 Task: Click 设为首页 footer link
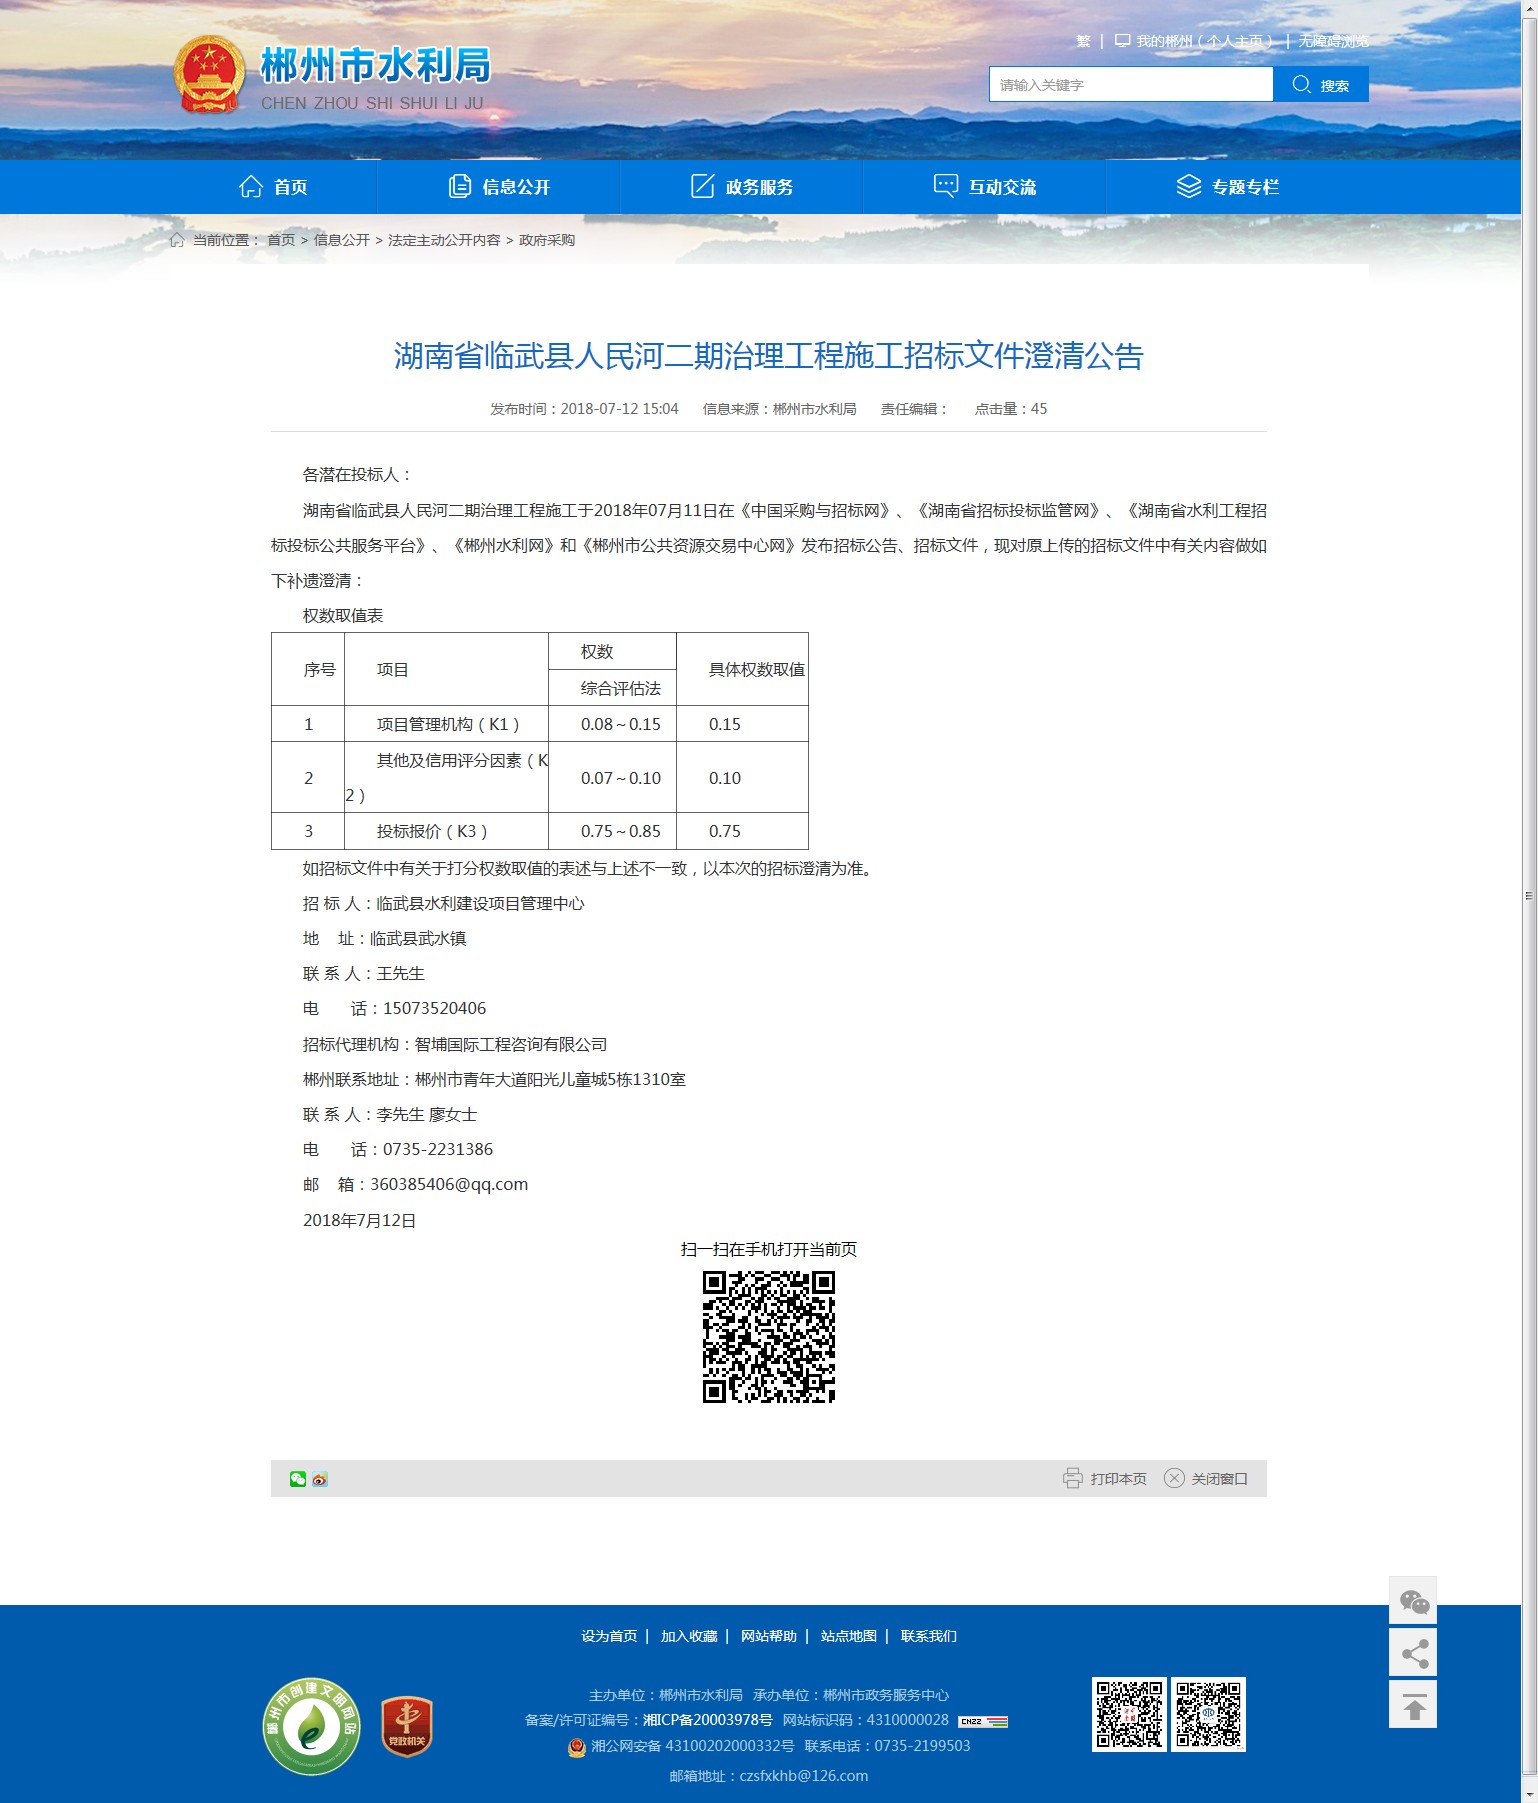click(609, 1636)
